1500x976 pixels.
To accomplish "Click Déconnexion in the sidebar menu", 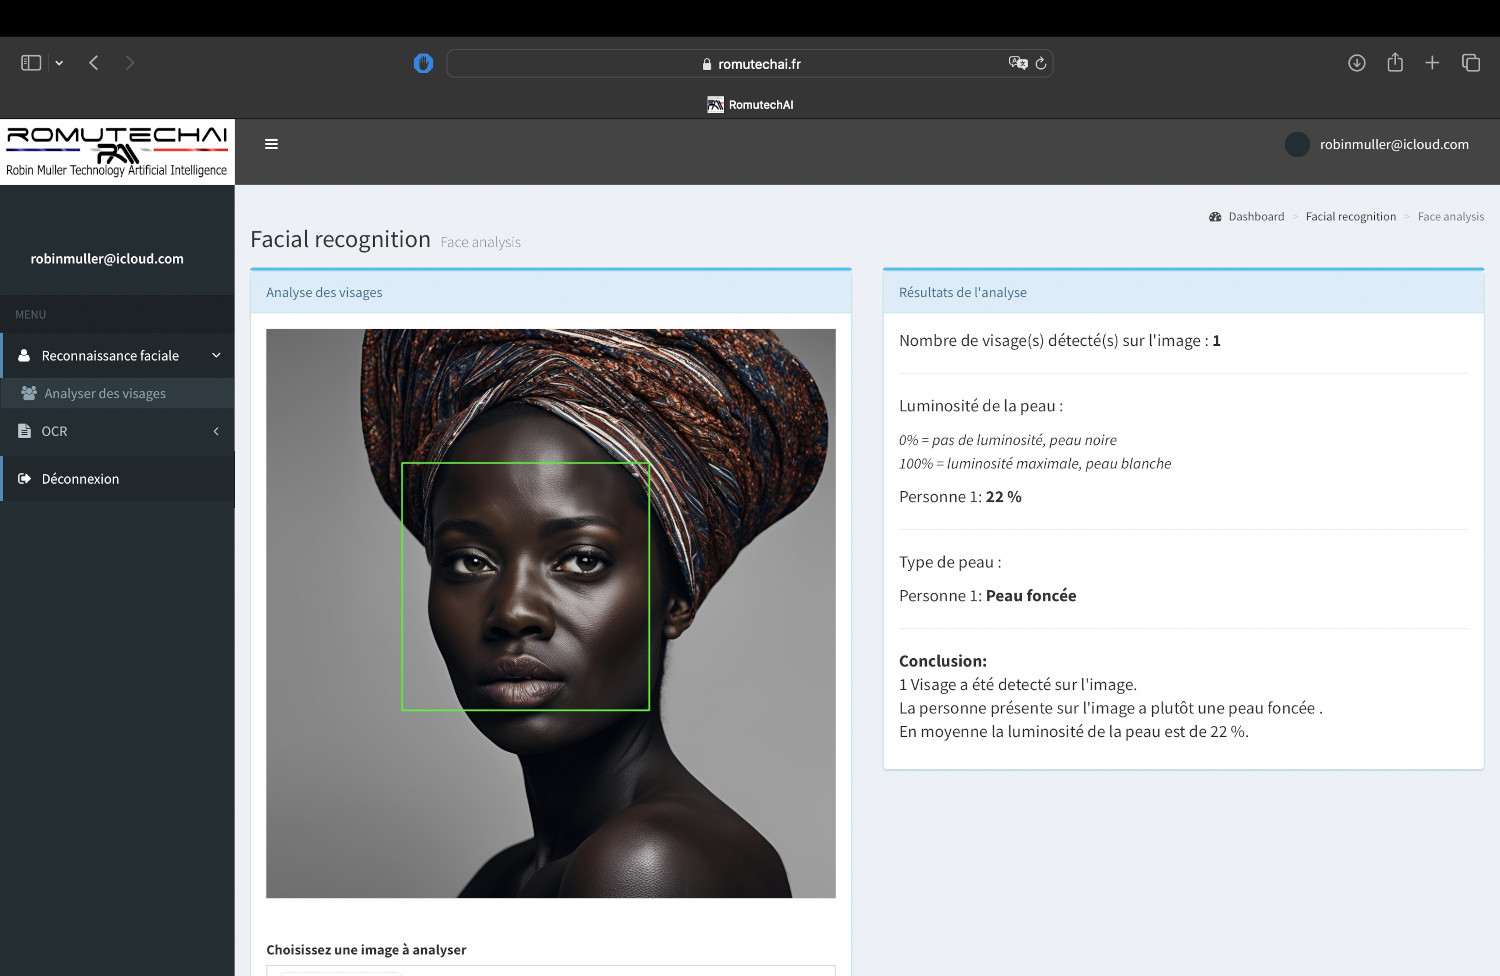I will 80,479.
